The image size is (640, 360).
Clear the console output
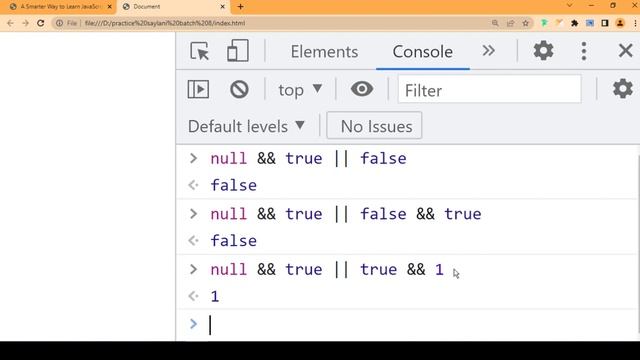coord(239,89)
